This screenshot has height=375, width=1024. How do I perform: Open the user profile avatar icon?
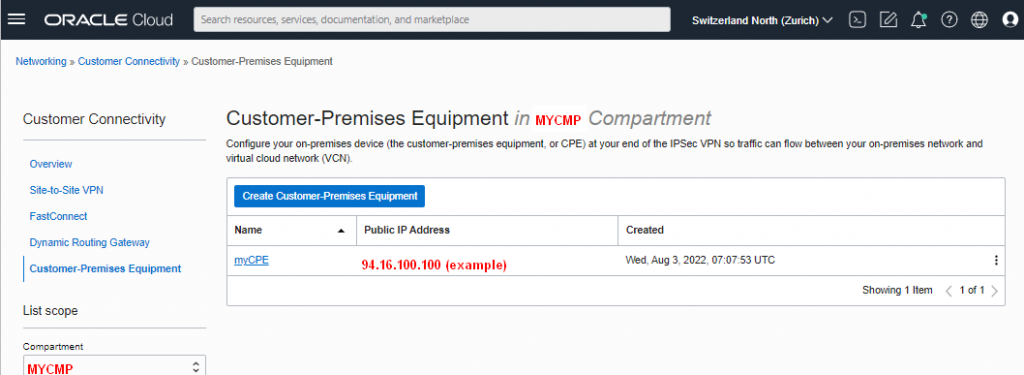click(1010, 20)
